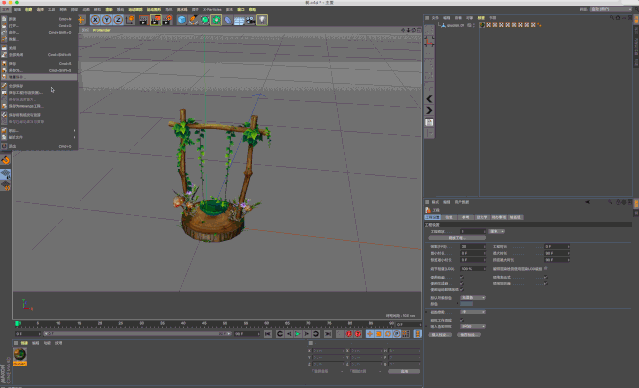Screen dimensions: 639x388
Task: Toggle the Linear Workflow checkbox
Action: [462, 320]
